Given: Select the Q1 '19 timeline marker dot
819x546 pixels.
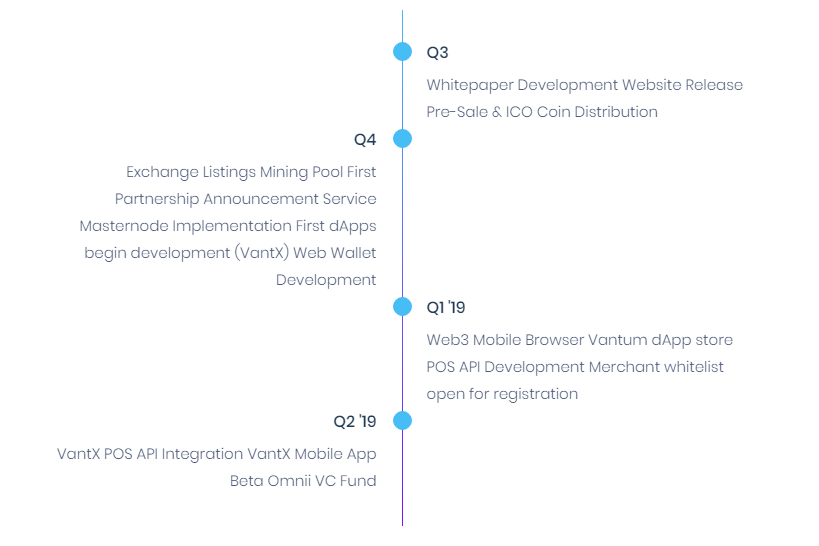Looking at the screenshot, I should coord(402,306).
